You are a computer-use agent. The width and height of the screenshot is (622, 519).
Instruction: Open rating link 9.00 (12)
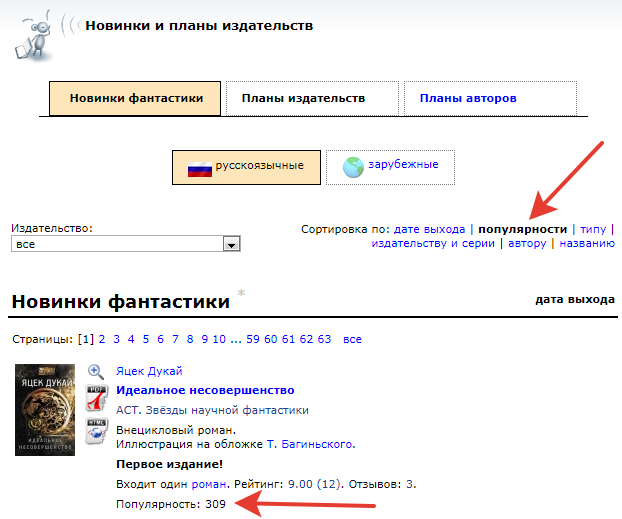(314, 484)
